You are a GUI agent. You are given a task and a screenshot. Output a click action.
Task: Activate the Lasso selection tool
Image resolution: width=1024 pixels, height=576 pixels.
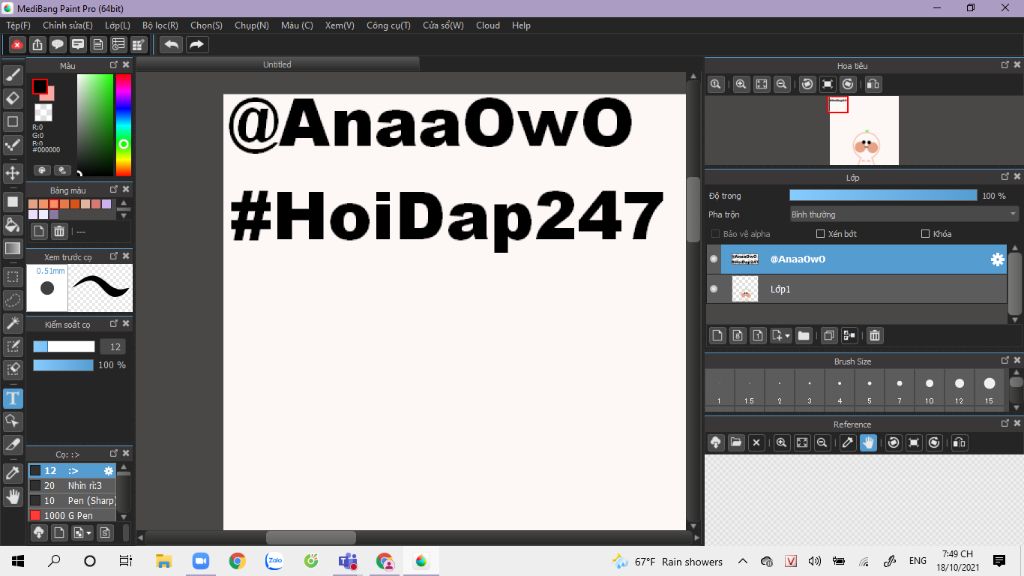tap(12, 300)
